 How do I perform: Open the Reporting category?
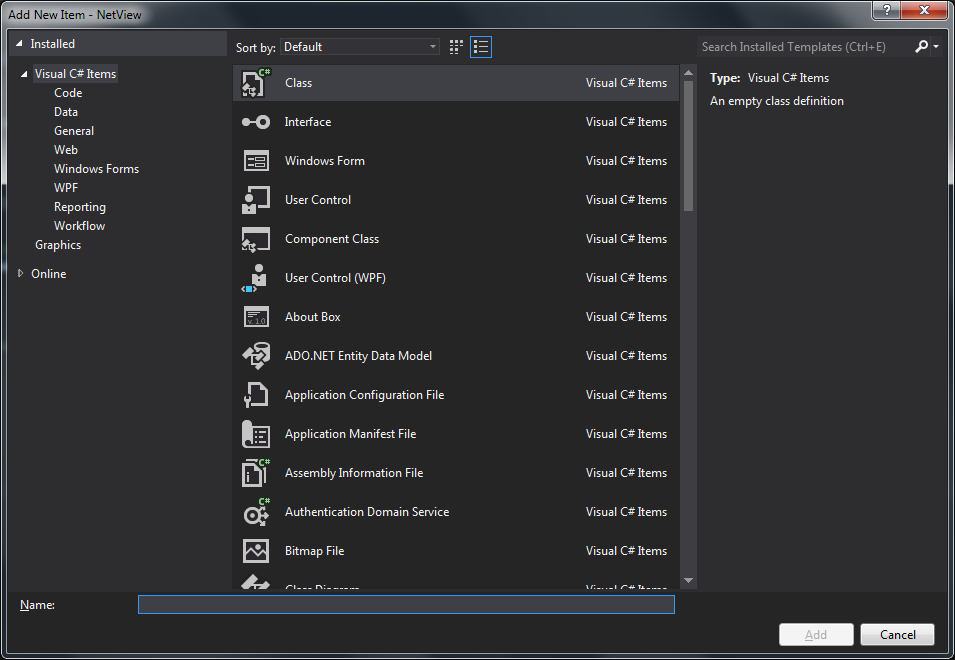[79, 206]
